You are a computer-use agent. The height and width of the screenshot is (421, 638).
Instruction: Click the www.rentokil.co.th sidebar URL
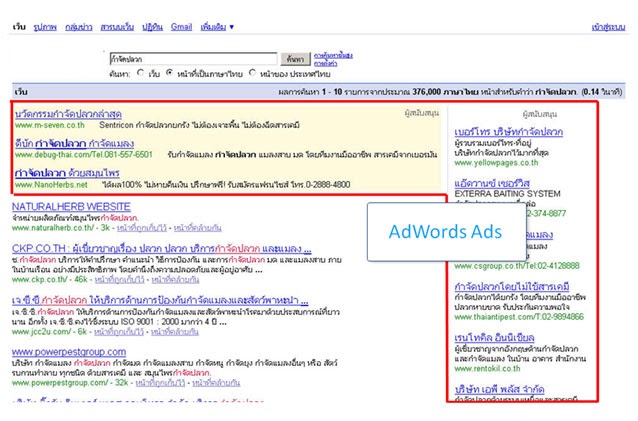tap(487, 369)
